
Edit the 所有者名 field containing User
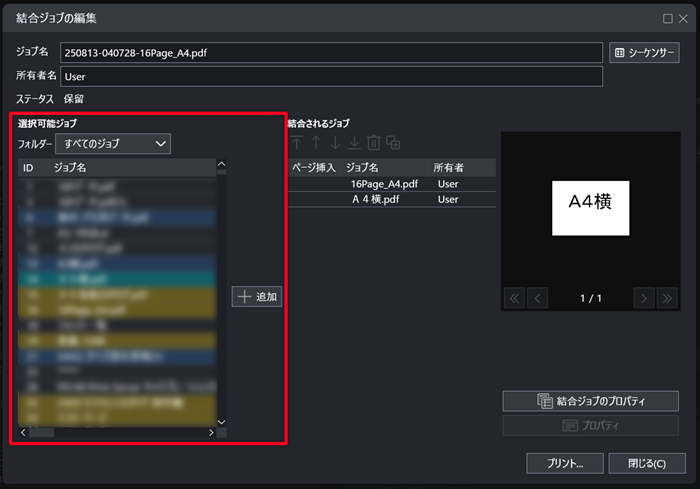click(x=331, y=76)
